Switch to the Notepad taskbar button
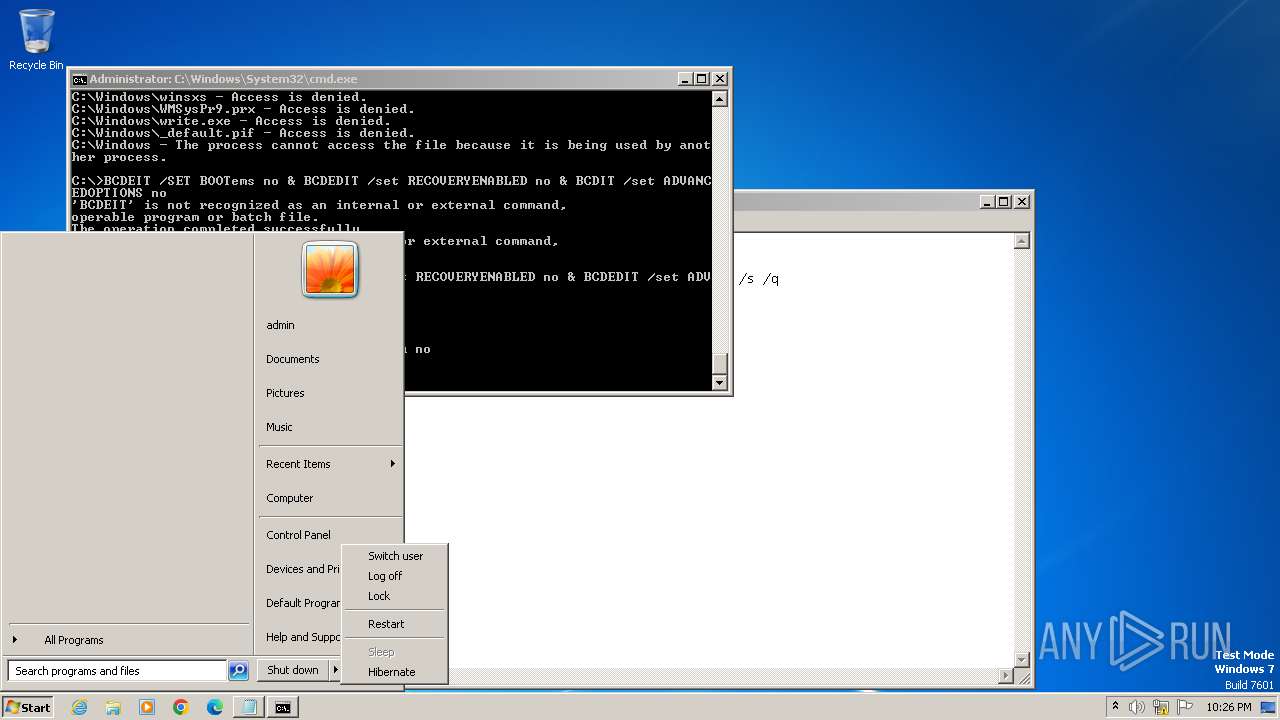Image resolution: width=1280 pixels, height=720 pixels. (249, 707)
